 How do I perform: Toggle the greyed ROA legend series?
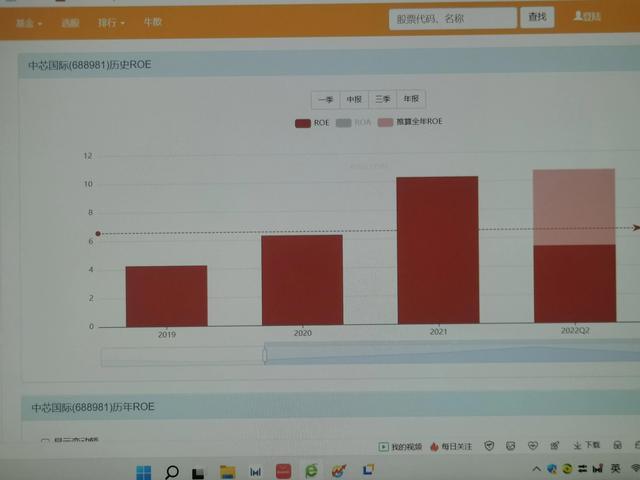tap(353, 122)
